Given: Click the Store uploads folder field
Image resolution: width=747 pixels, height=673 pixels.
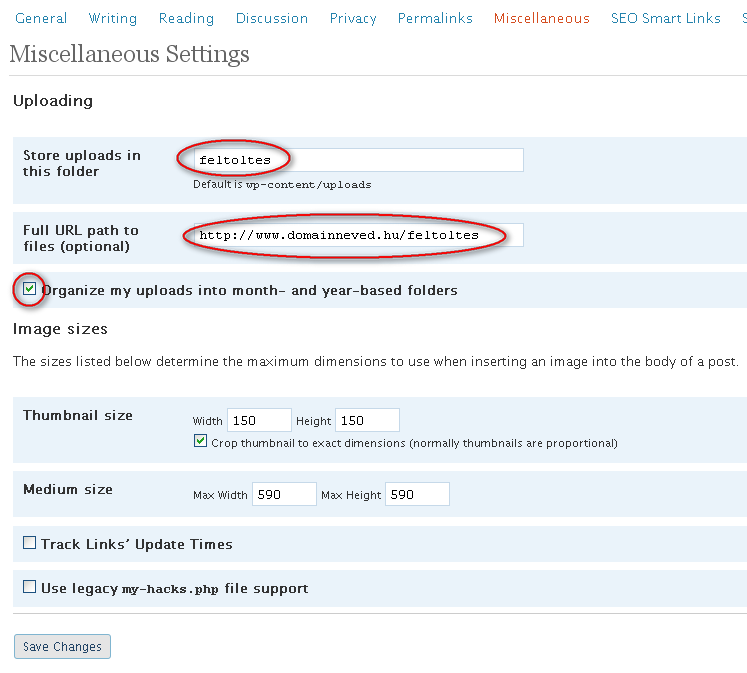Looking at the screenshot, I should (357, 160).
